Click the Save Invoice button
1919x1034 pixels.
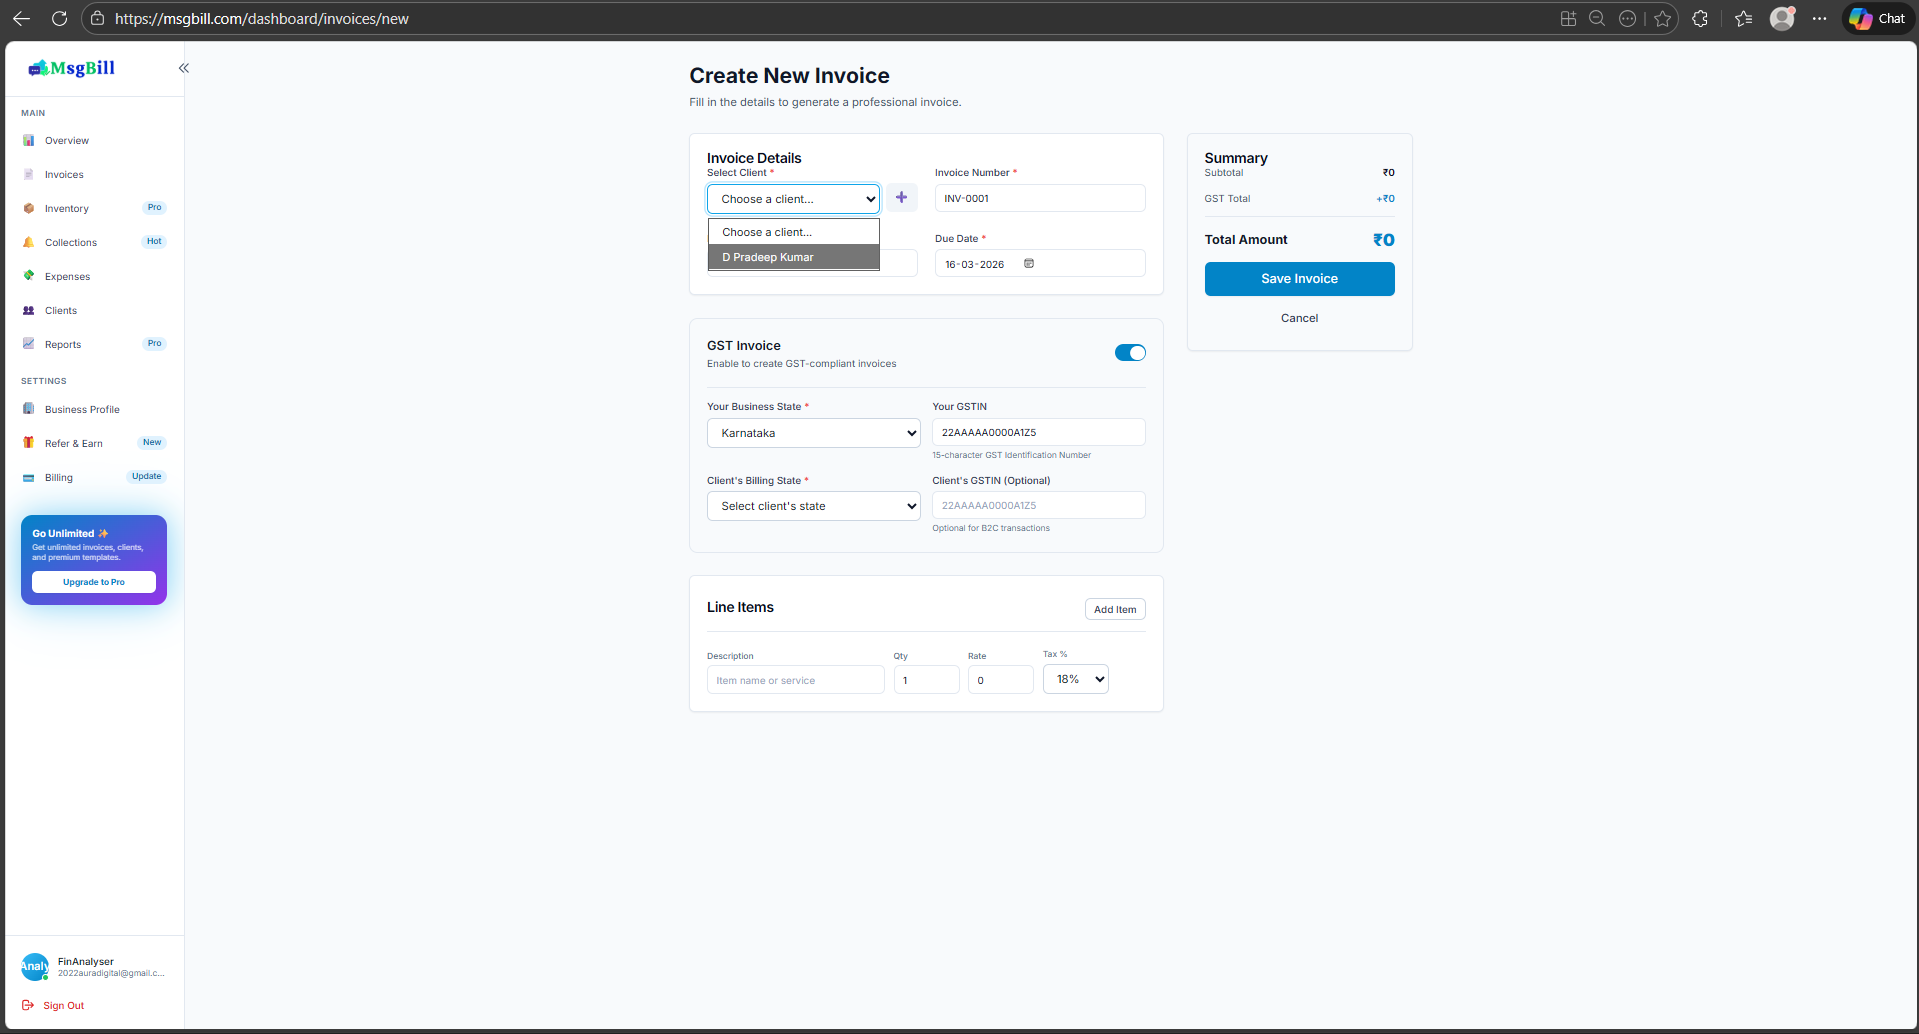1298,278
